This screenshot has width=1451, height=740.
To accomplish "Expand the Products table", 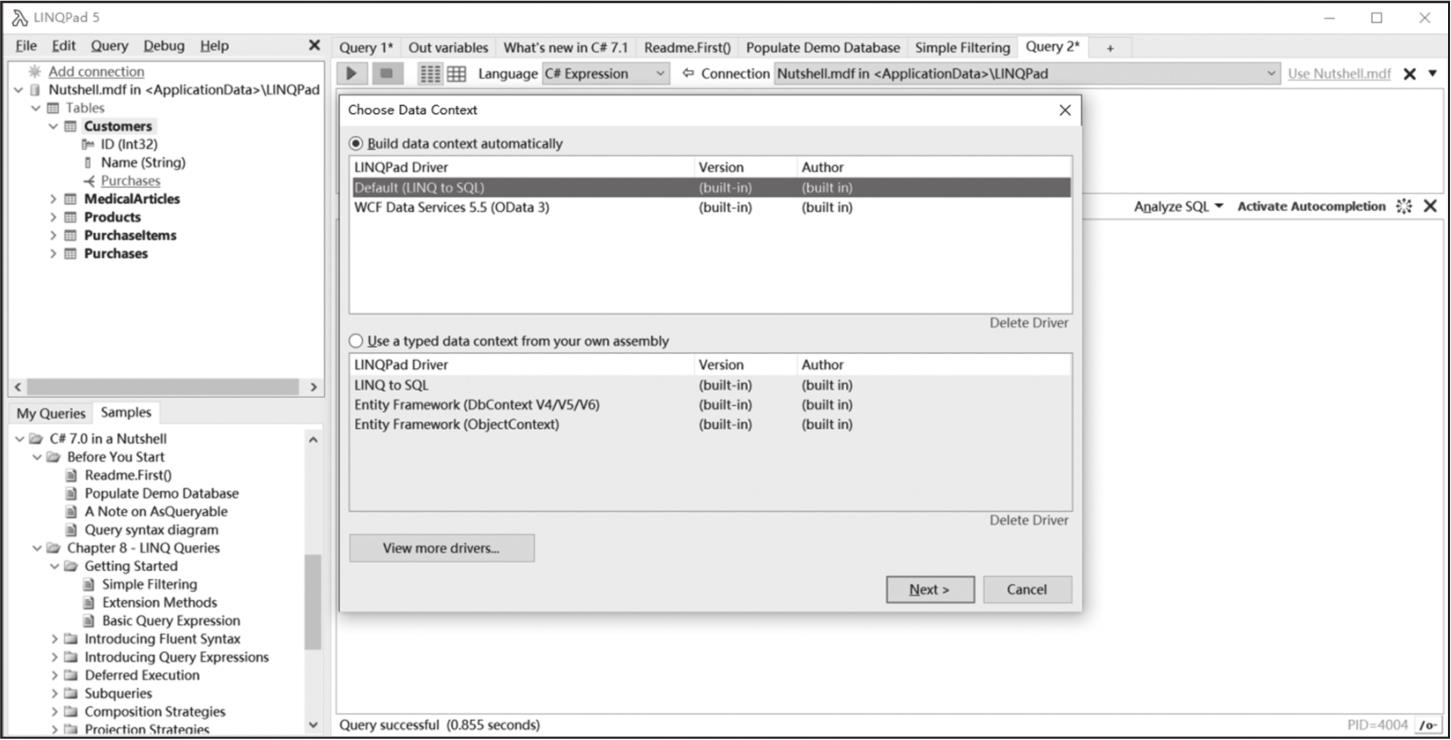I will (54, 217).
